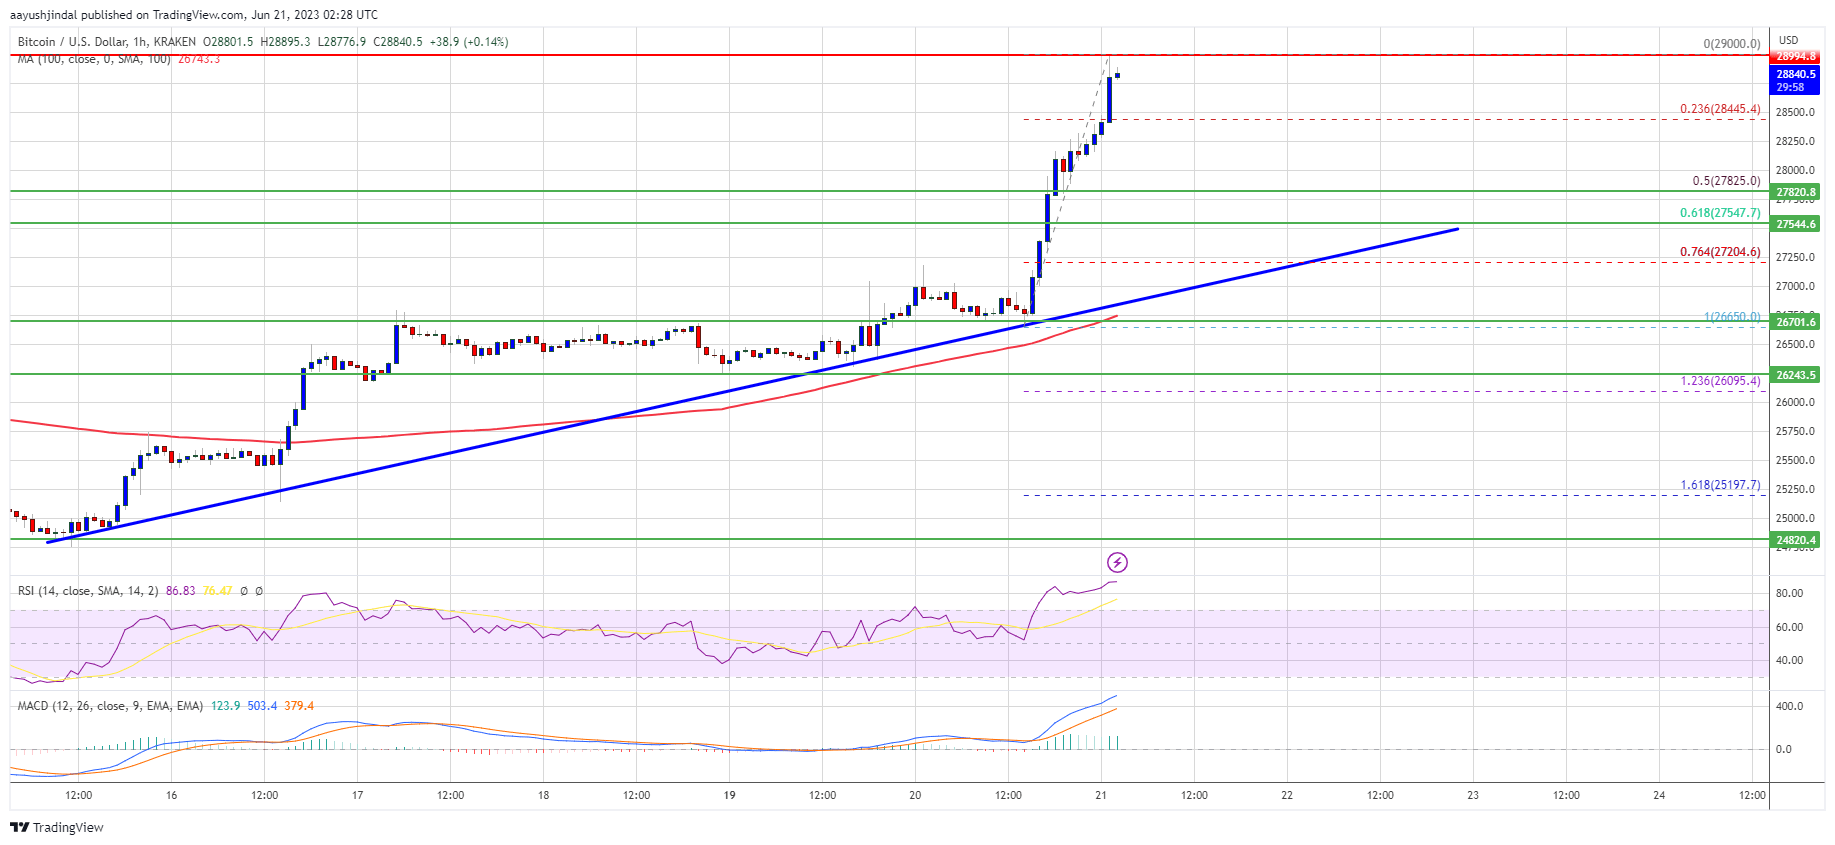The height and width of the screenshot is (845, 1835).
Task: Click the RSI value 86.83
Action: (181, 591)
